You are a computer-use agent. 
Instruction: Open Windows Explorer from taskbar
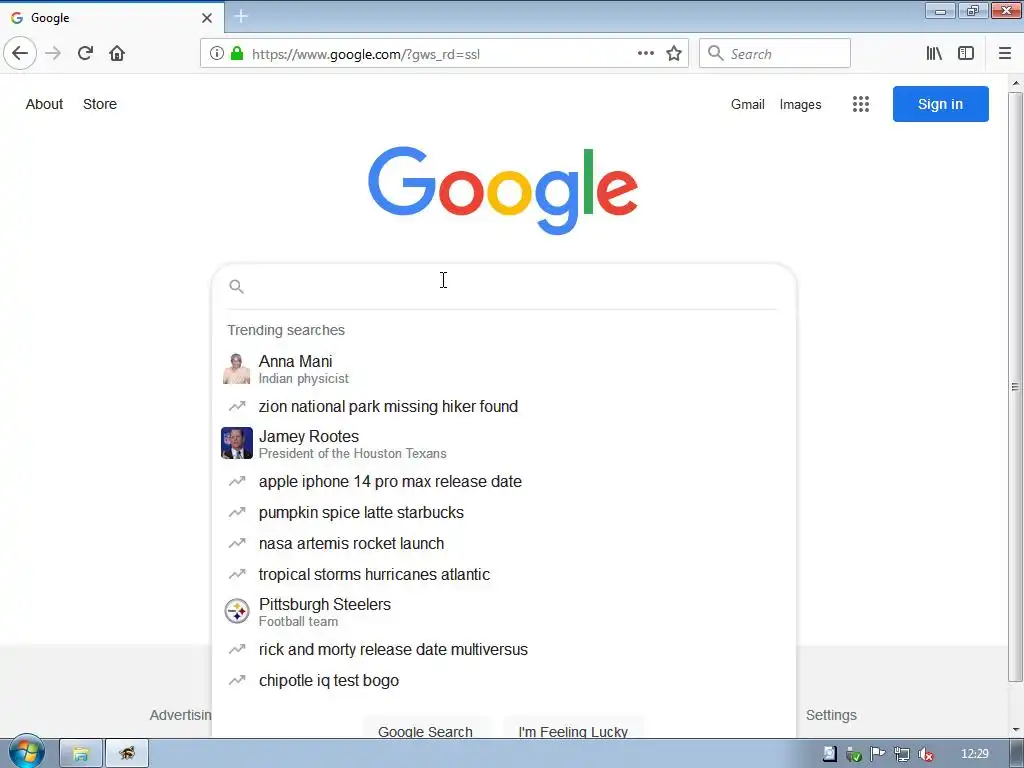(81, 754)
